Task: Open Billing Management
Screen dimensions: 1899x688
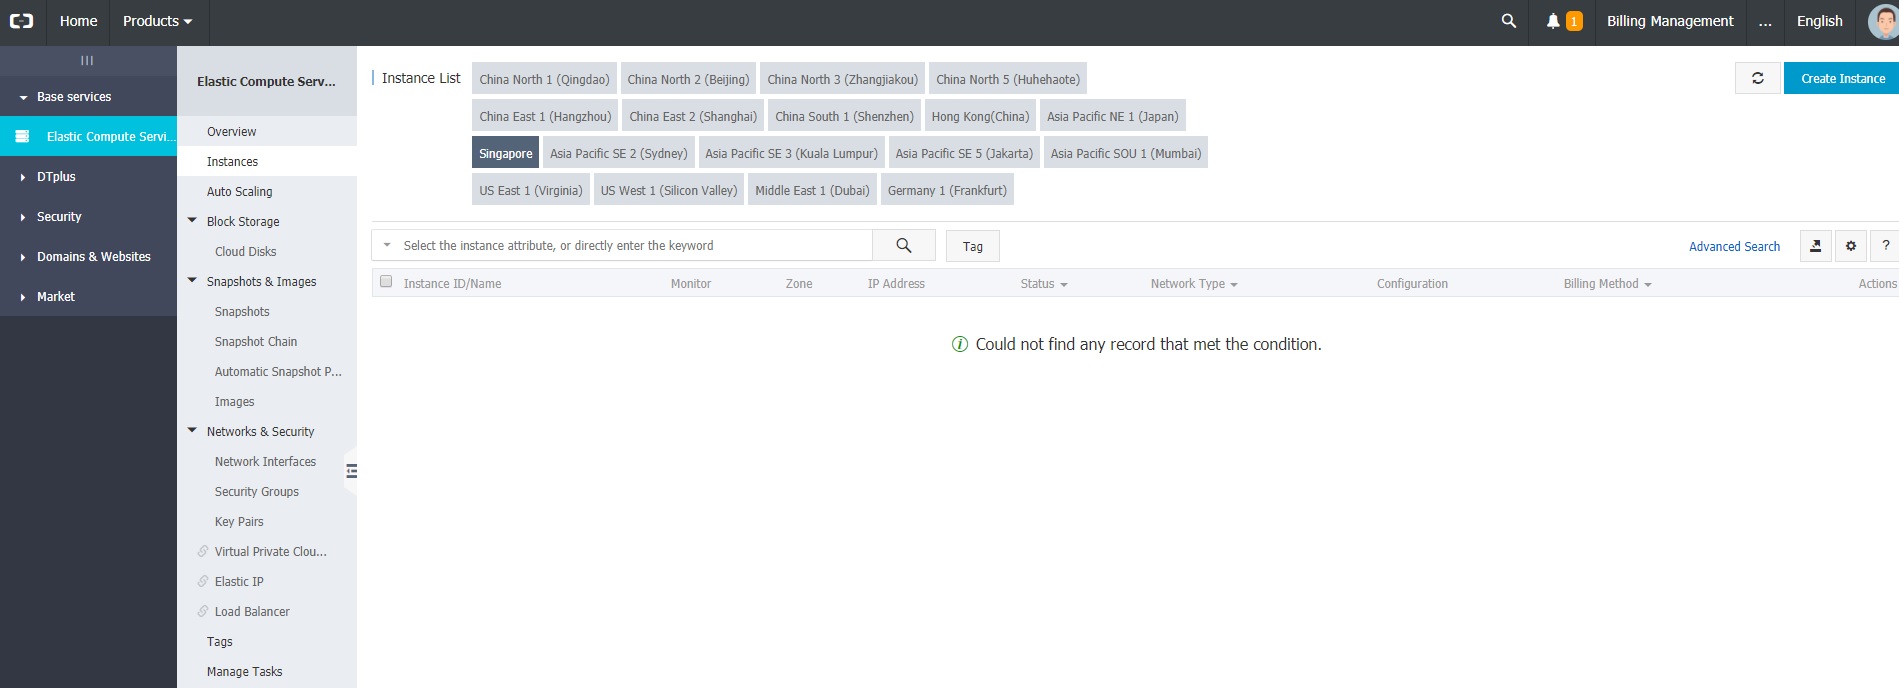Action: [x=1670, y=21]
